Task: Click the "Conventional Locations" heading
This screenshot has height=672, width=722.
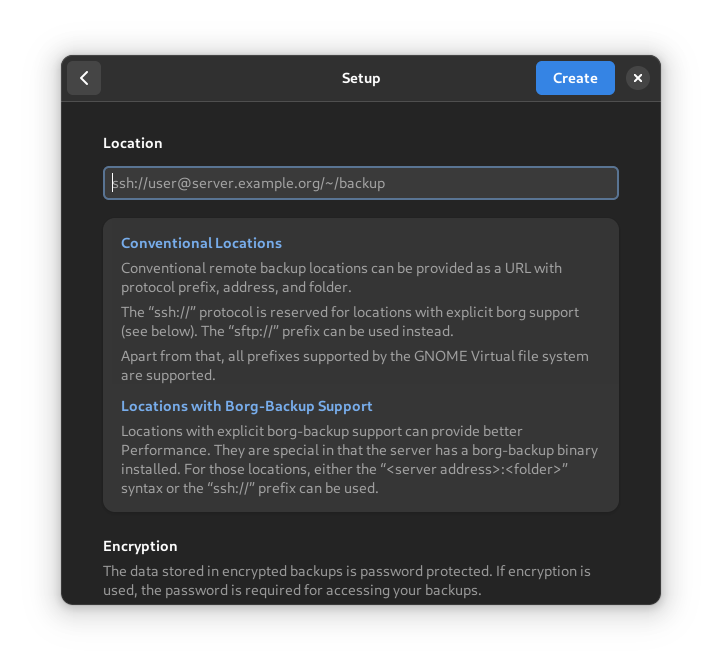Action: point(201,243)
